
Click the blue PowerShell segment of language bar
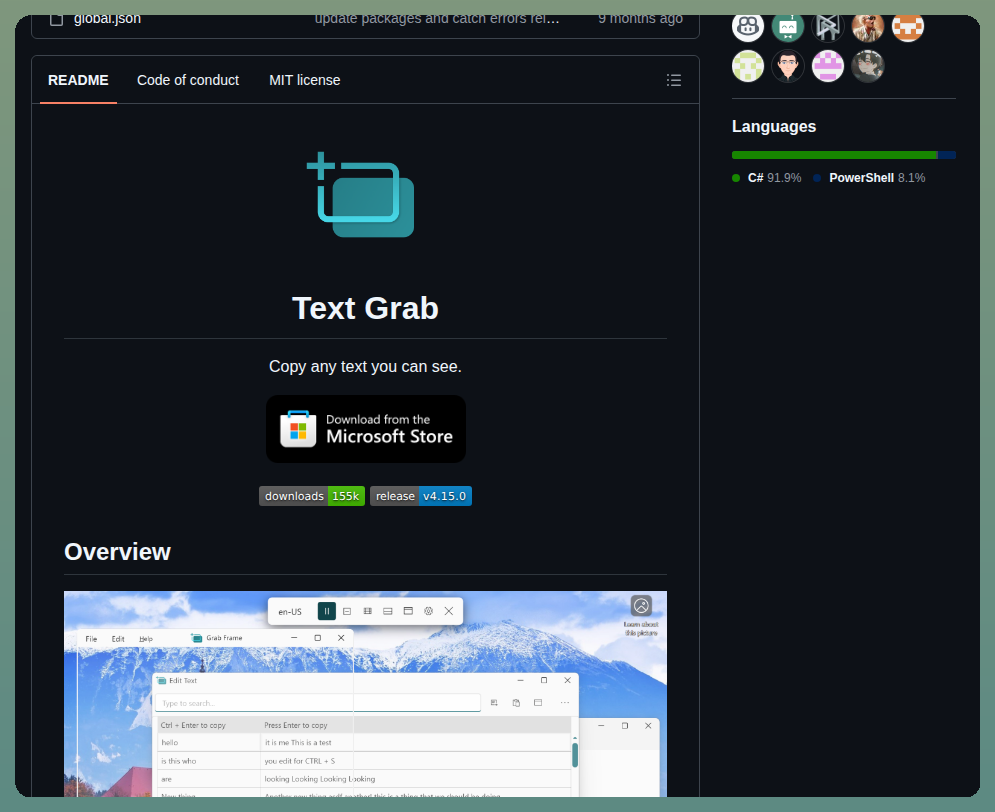pyautogui.click(x=947, y=155)
